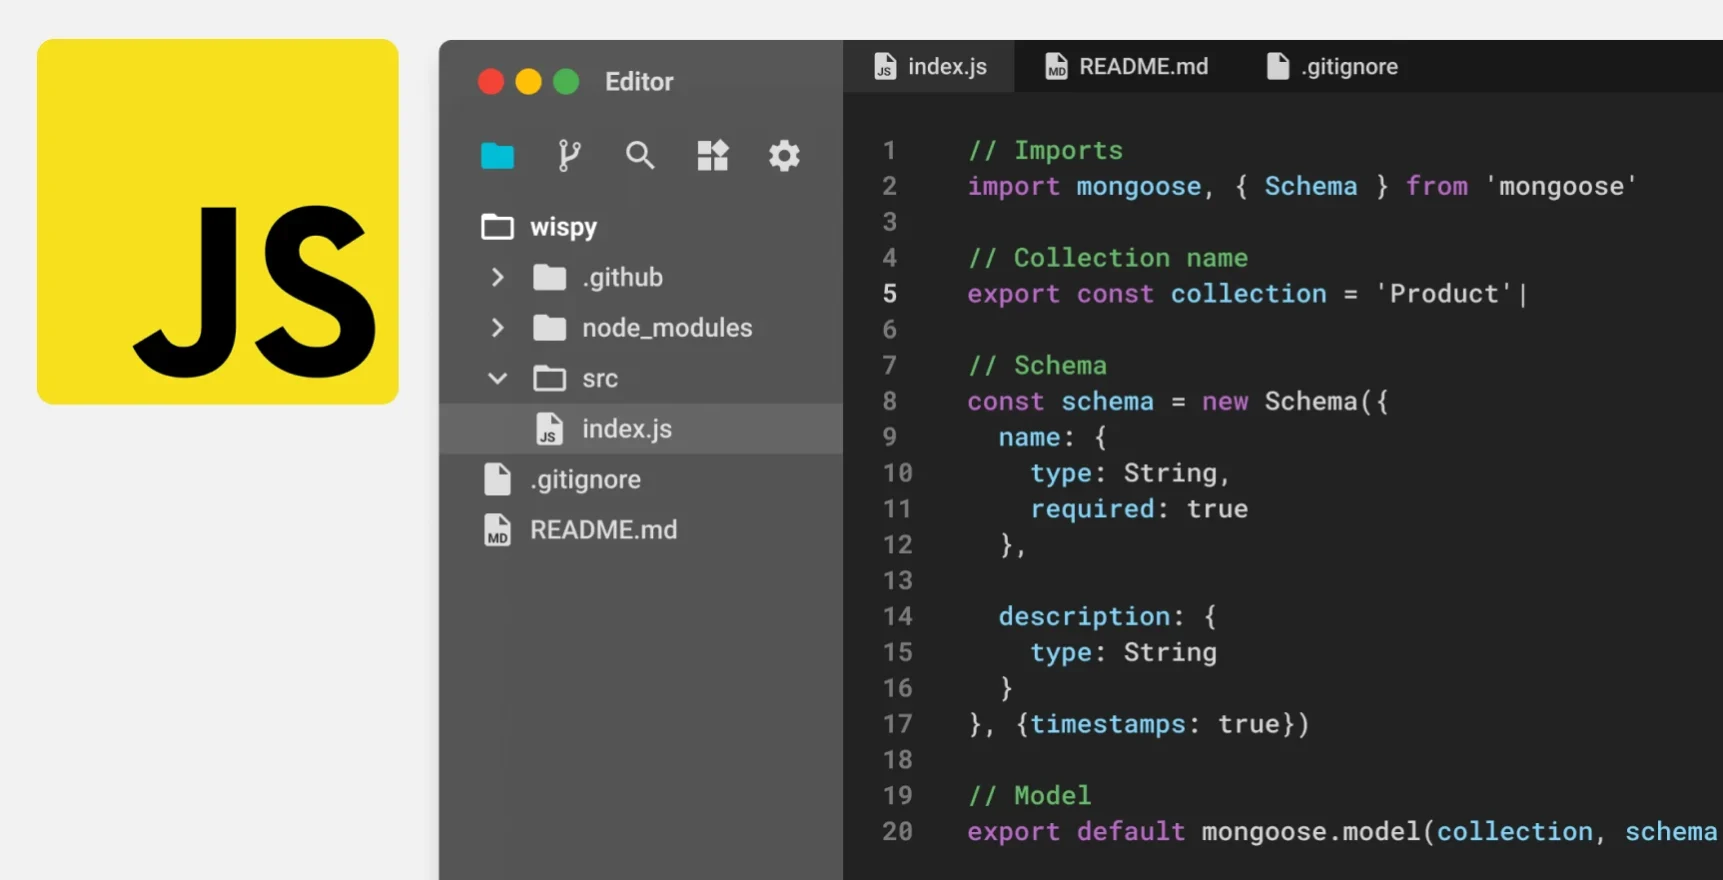Click line number 20 in gutter
The width and height of the screenshot is (1723, 880).
tap(897, 832)
